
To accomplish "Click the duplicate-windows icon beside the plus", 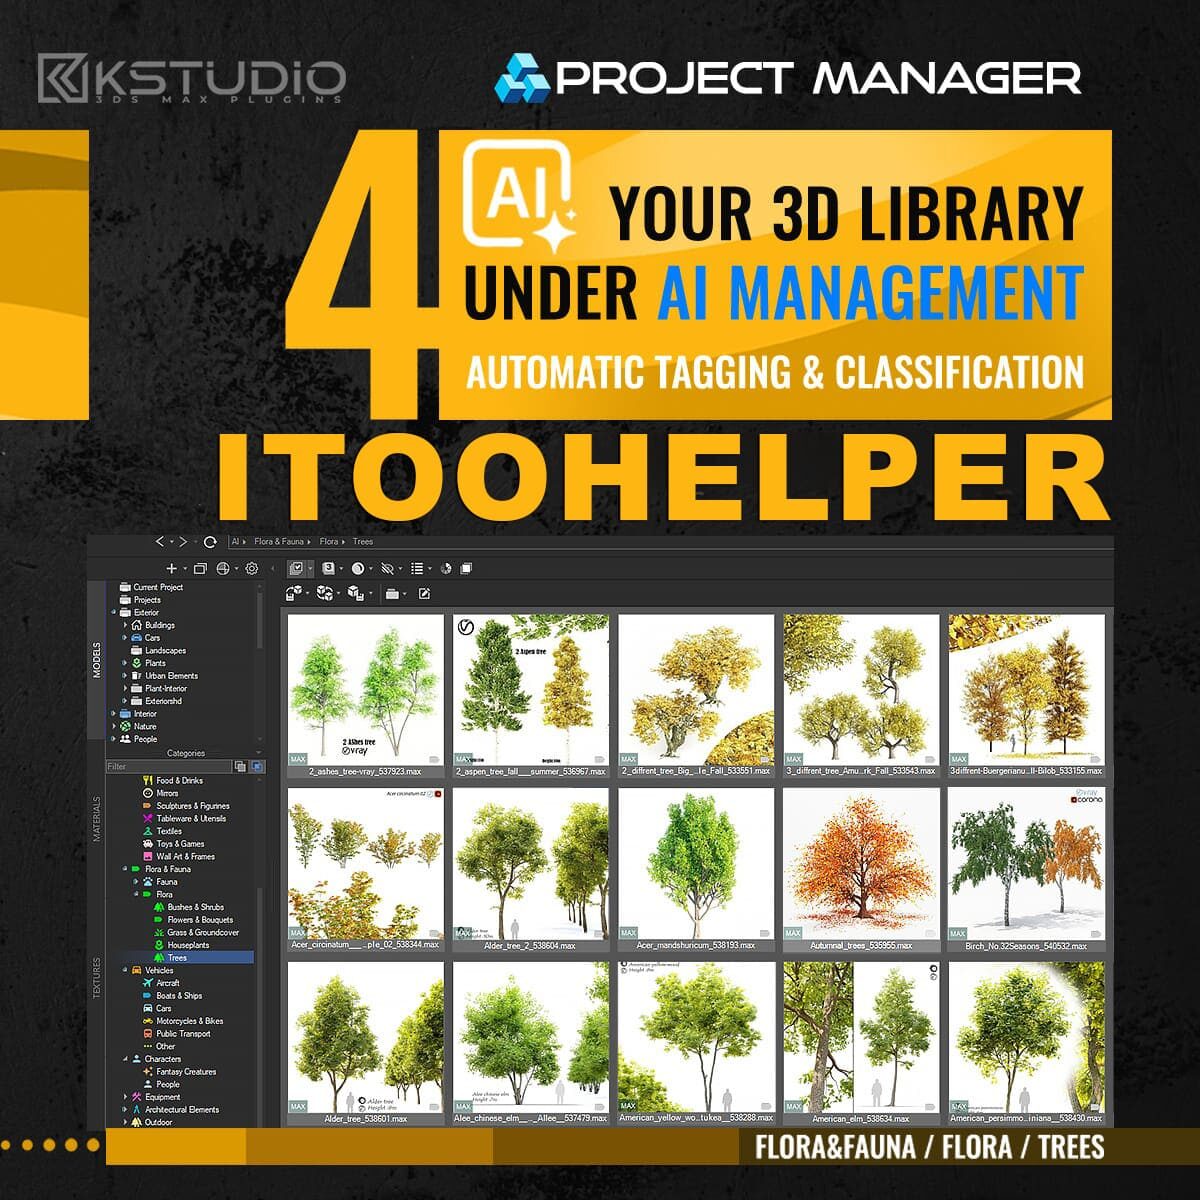I will tap(200, 569).
